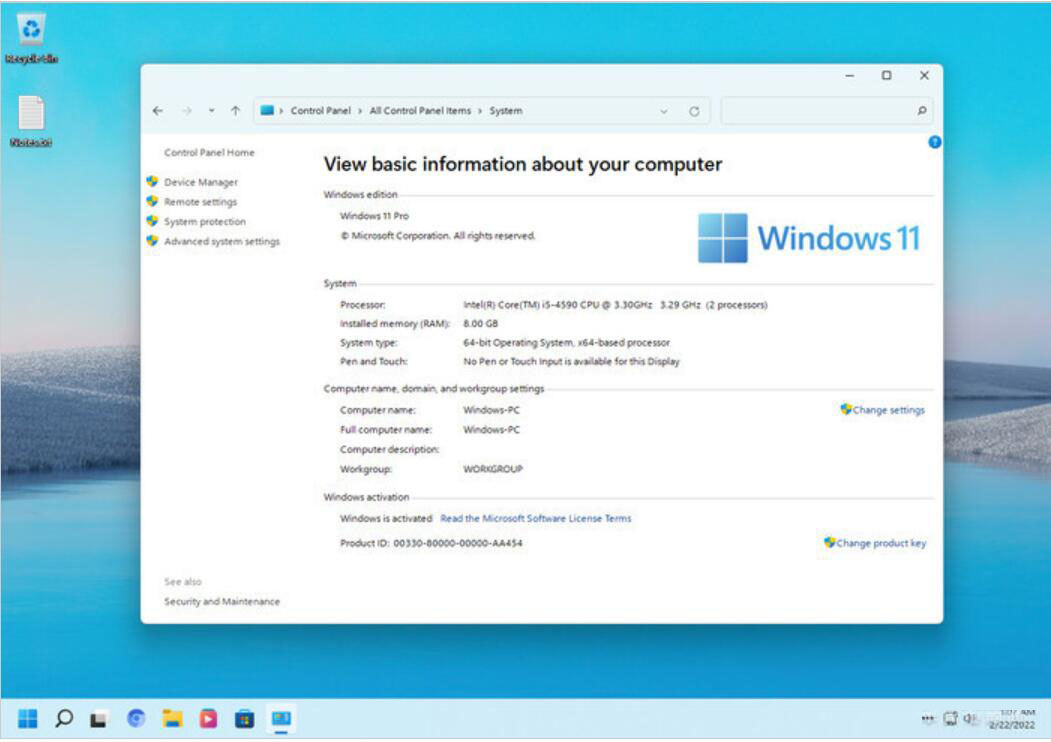1051x742 pixels.
Task: Go back using the back arrow
Action: 158,111
